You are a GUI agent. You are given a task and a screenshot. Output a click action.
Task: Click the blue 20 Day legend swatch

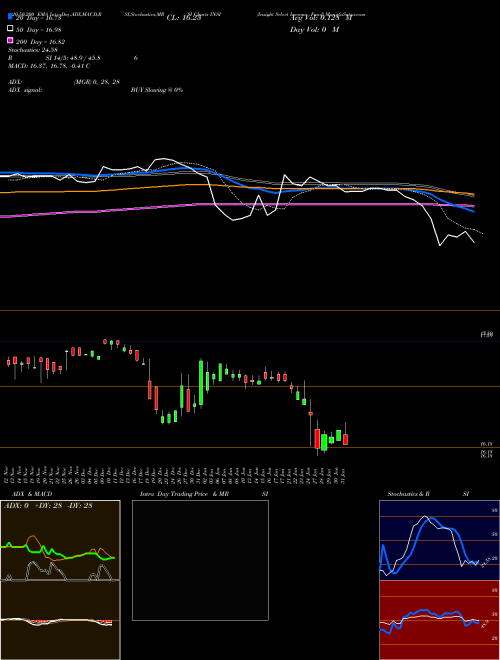pyautogui.click(x=10, y=17)
